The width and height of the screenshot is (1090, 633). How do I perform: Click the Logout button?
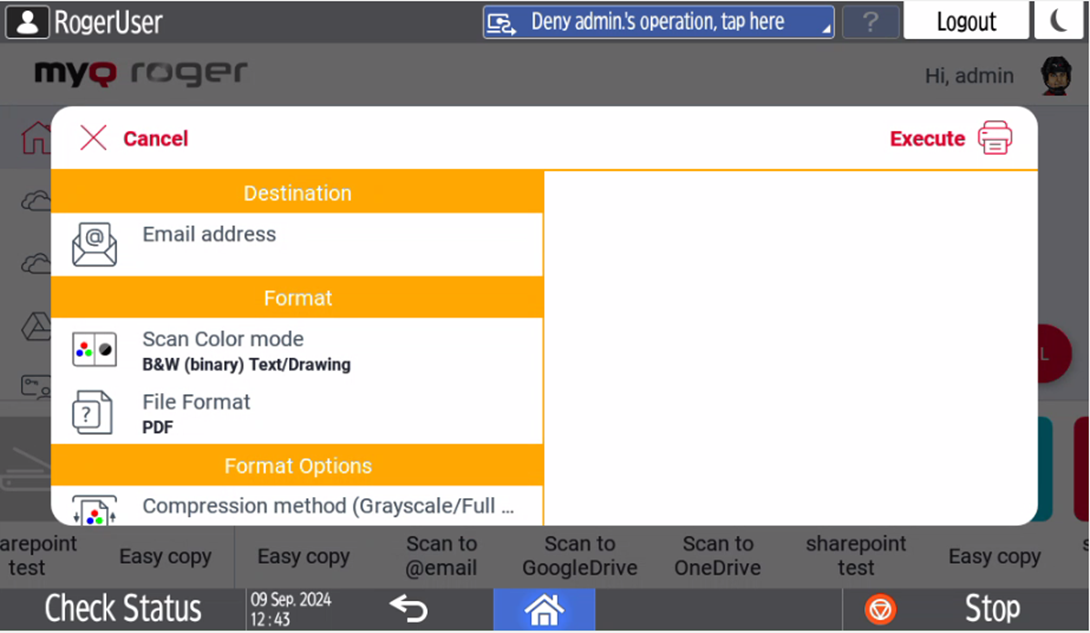click(x=966, y=21)
